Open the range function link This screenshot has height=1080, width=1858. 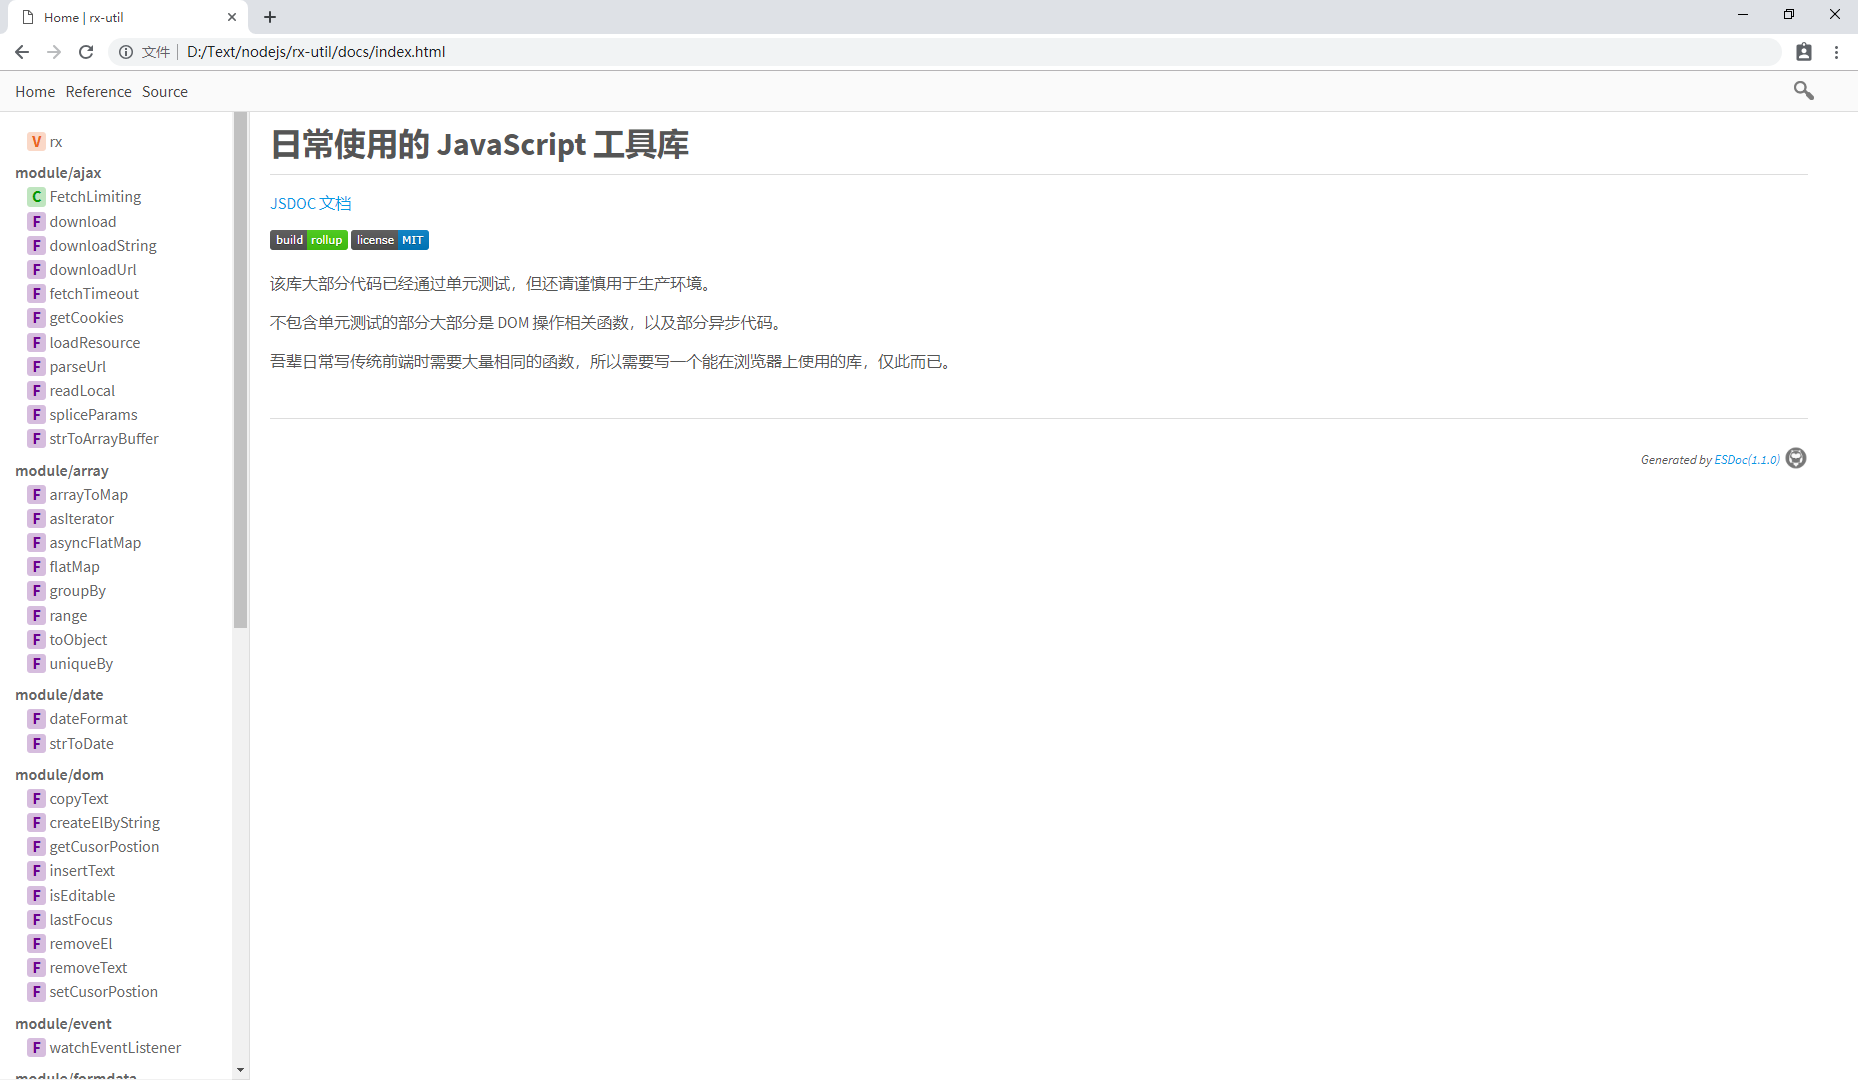coord(68,616)
